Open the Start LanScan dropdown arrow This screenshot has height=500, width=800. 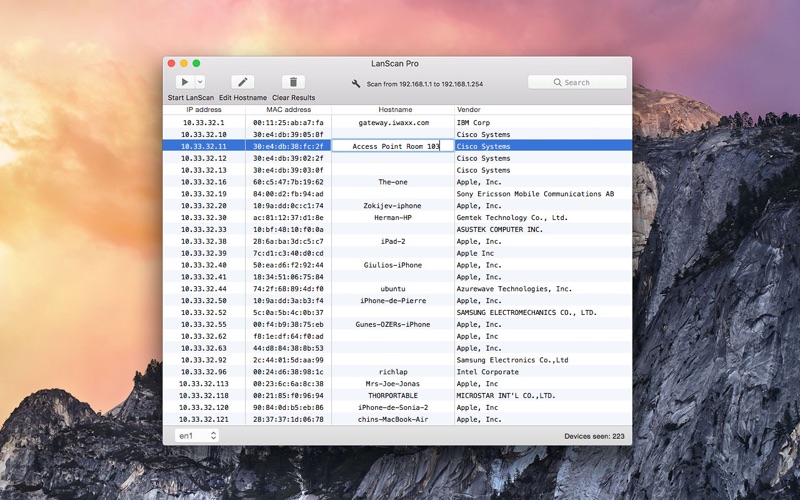coord(200,82)
